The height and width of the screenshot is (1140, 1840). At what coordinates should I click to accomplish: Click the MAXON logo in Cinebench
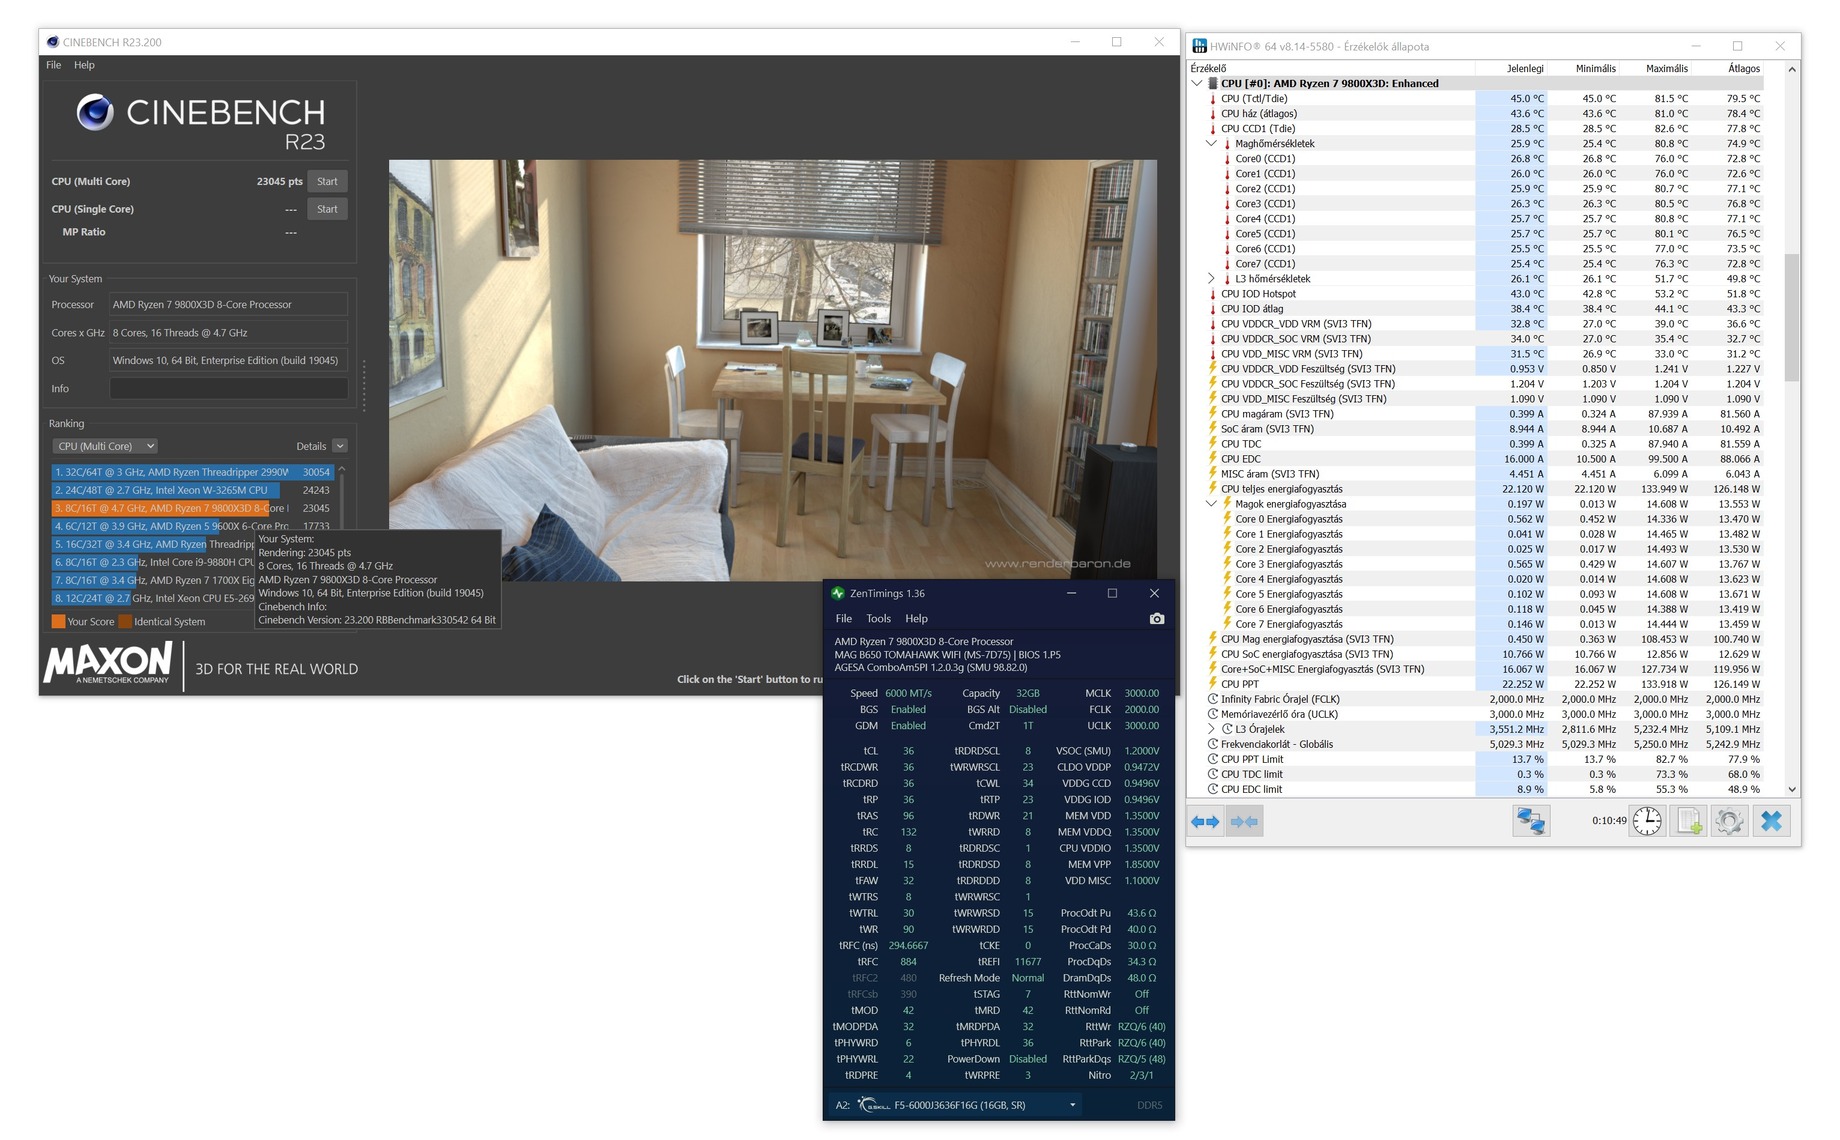[x=108, y=663]
